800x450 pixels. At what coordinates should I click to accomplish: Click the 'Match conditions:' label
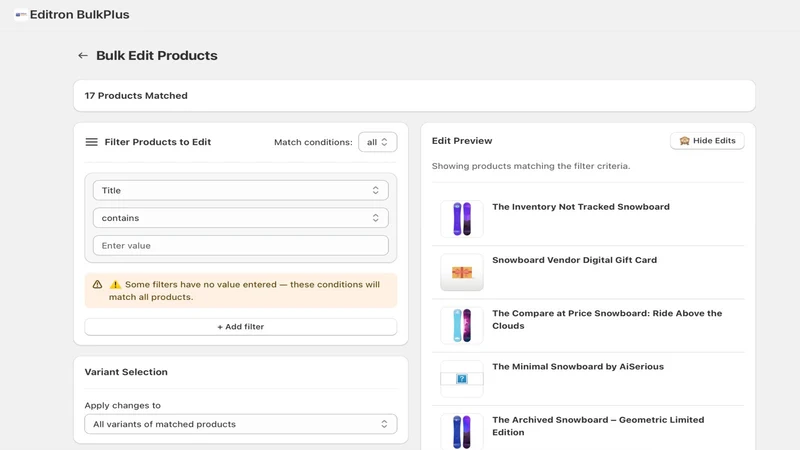click(x=313, y=142)
